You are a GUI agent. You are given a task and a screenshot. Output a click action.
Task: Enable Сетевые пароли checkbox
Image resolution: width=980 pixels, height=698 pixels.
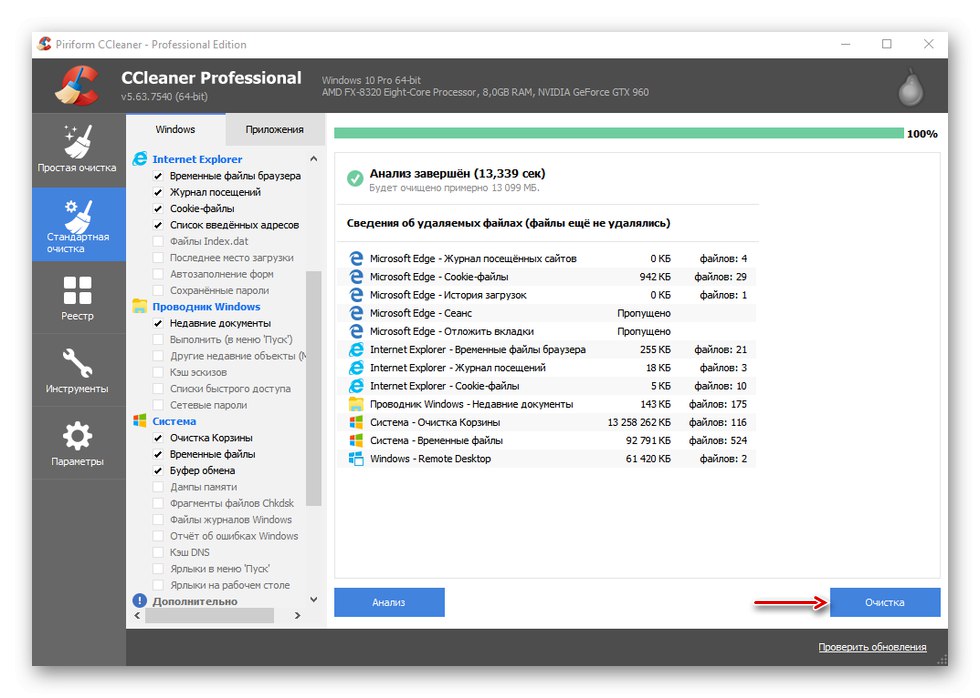158,405
